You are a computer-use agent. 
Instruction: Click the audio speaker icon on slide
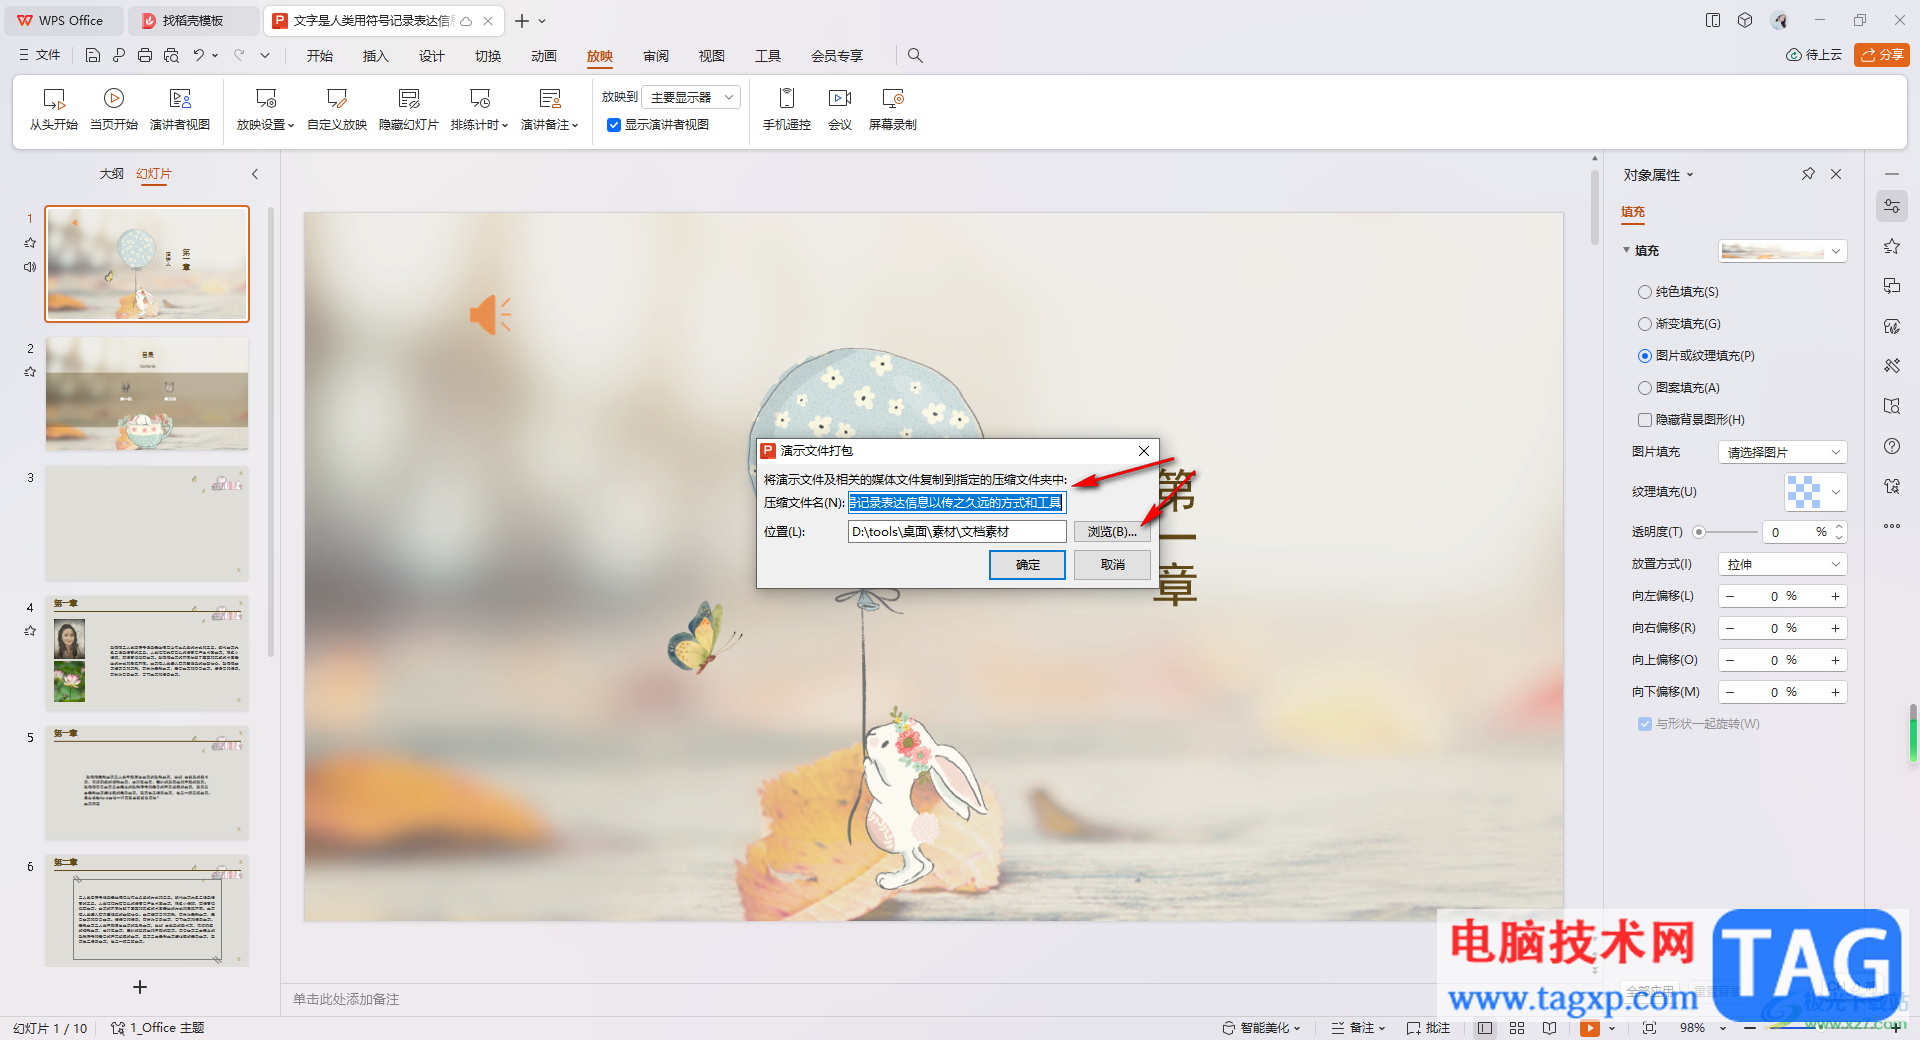tap(490, 315)
